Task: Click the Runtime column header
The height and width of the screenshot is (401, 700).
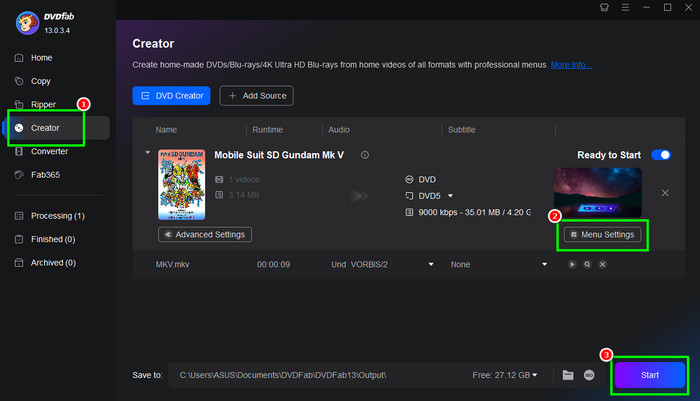Action: [267, 130]
